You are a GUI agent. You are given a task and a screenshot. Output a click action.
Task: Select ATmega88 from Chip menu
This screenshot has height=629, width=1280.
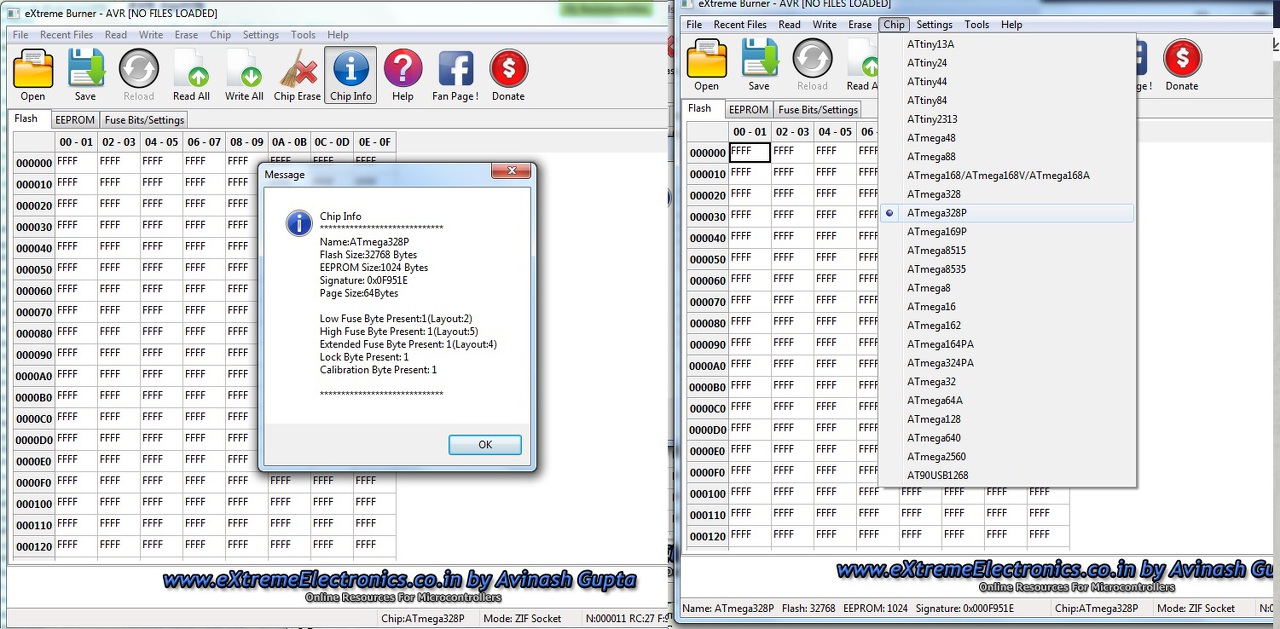(x=1007, y=157)
